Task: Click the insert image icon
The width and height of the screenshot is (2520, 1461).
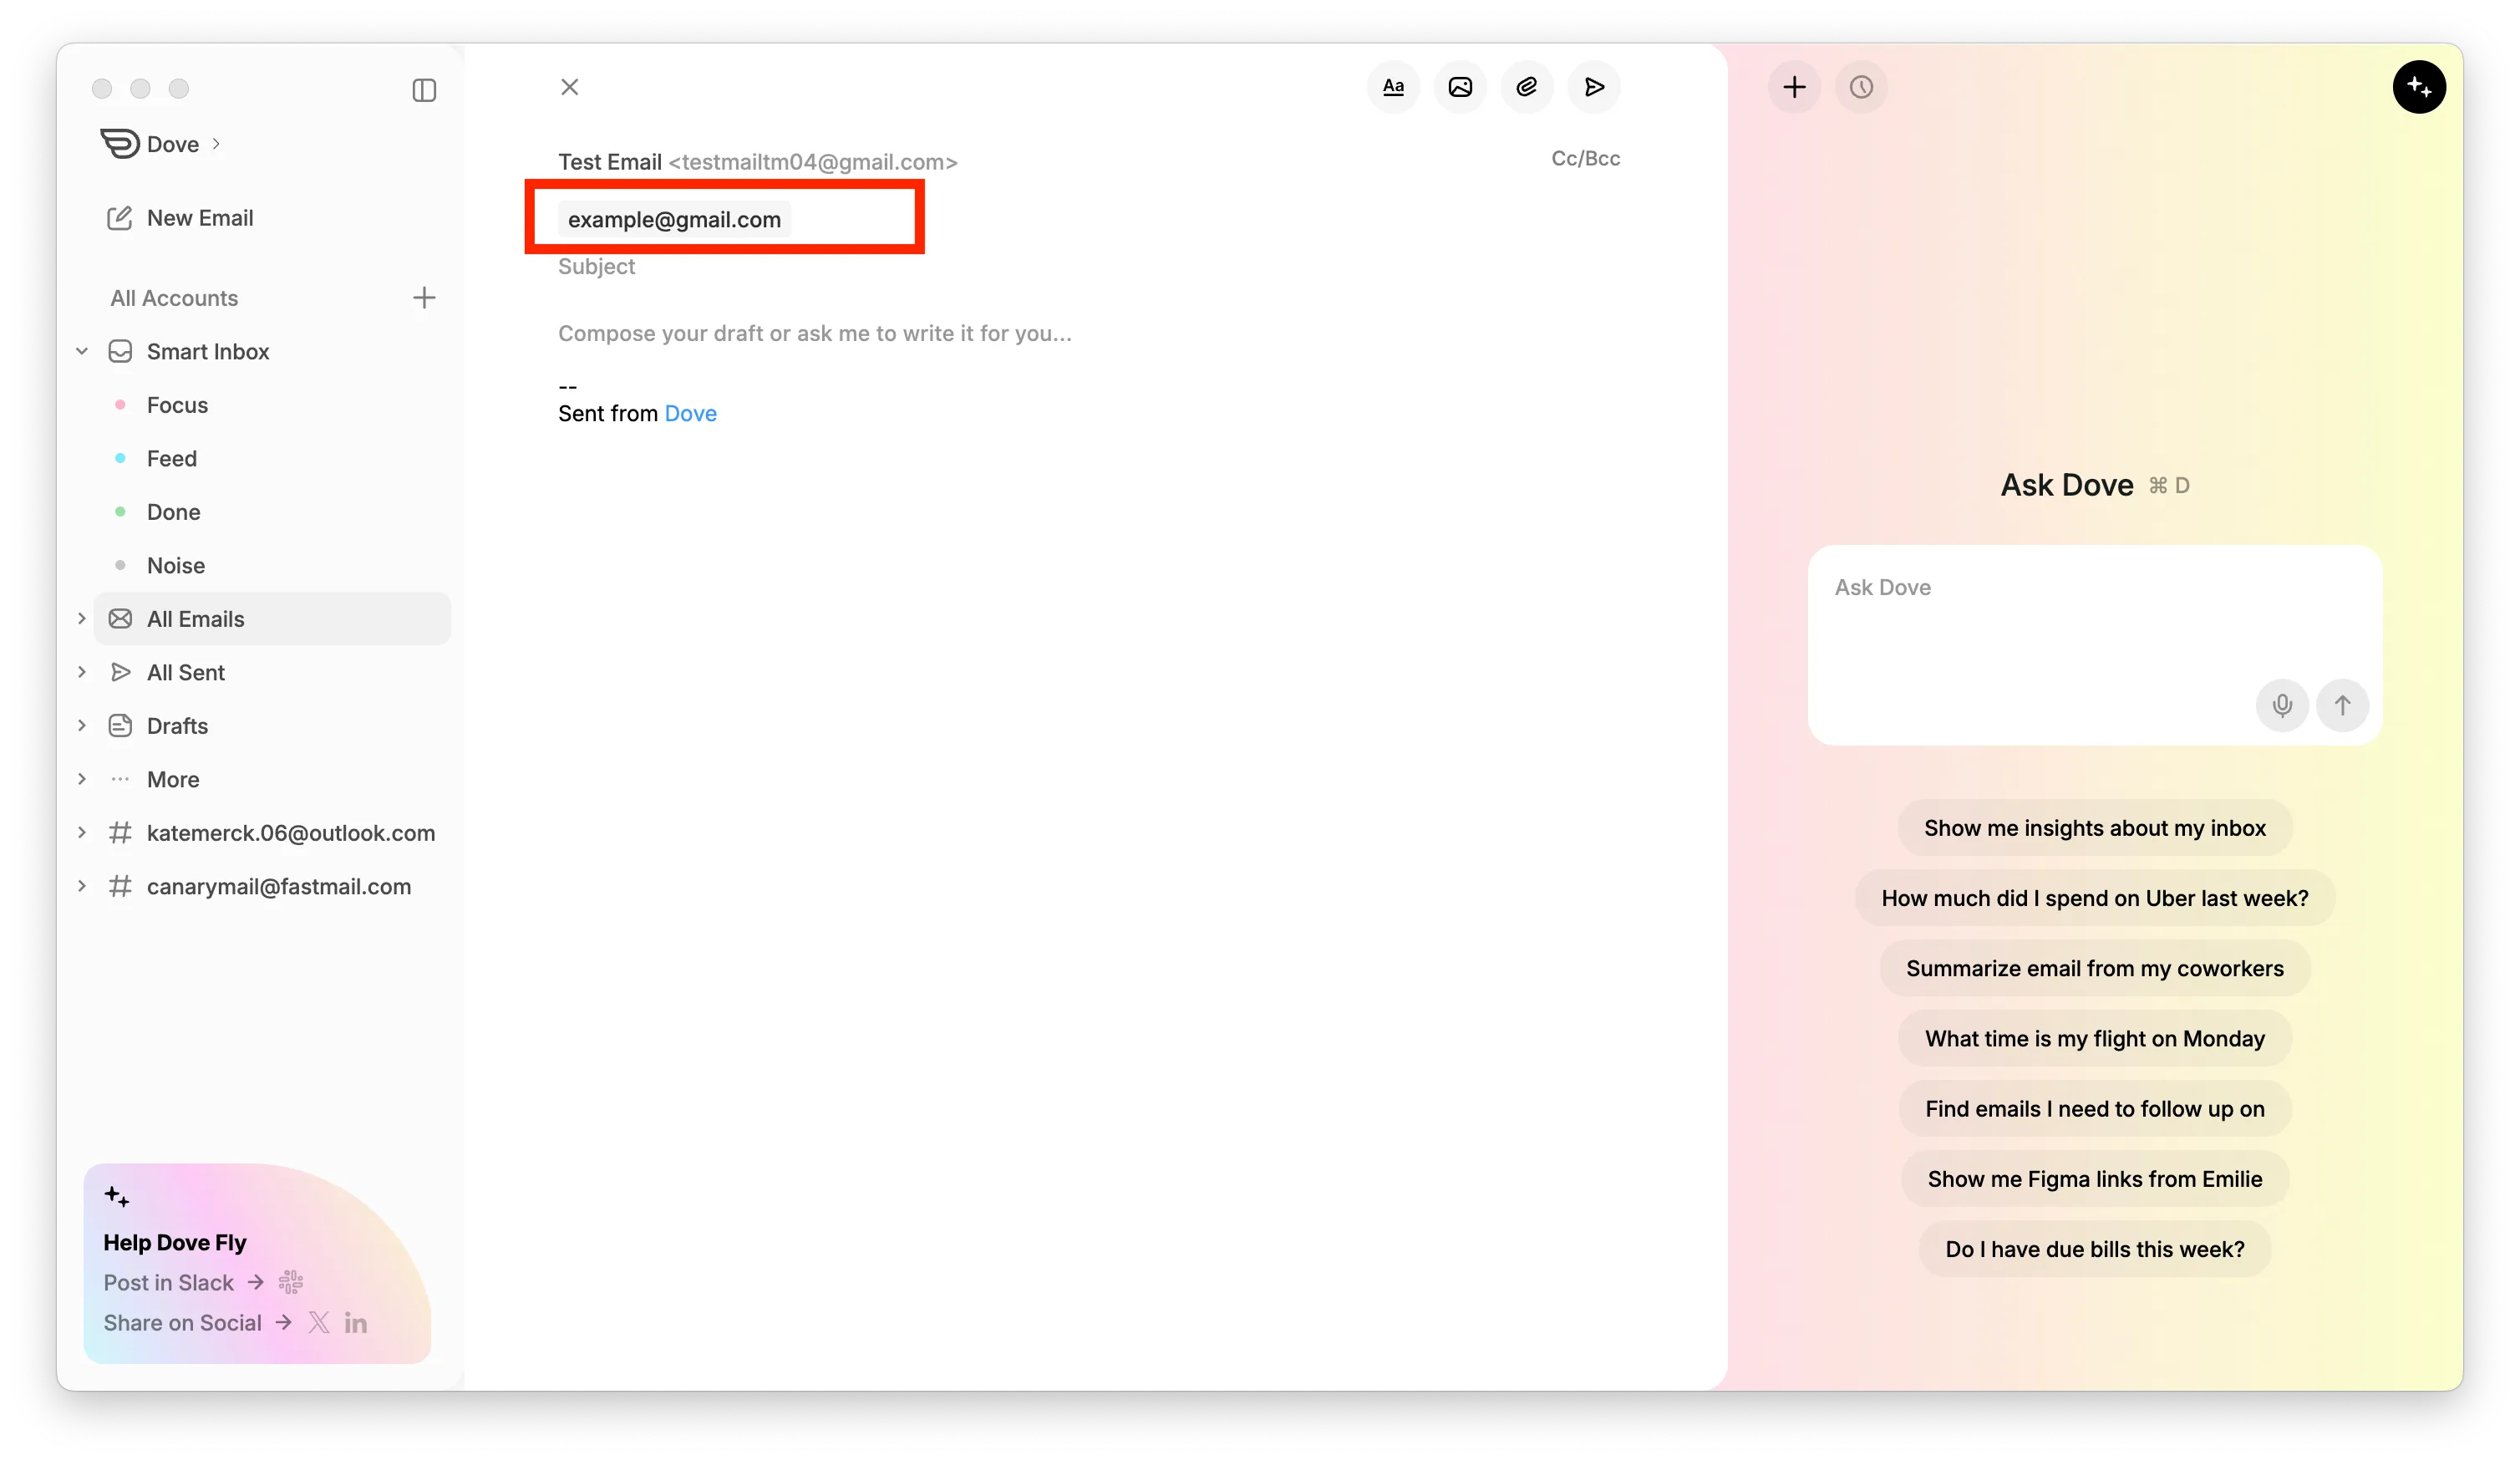Action: tap(1460, 87)
